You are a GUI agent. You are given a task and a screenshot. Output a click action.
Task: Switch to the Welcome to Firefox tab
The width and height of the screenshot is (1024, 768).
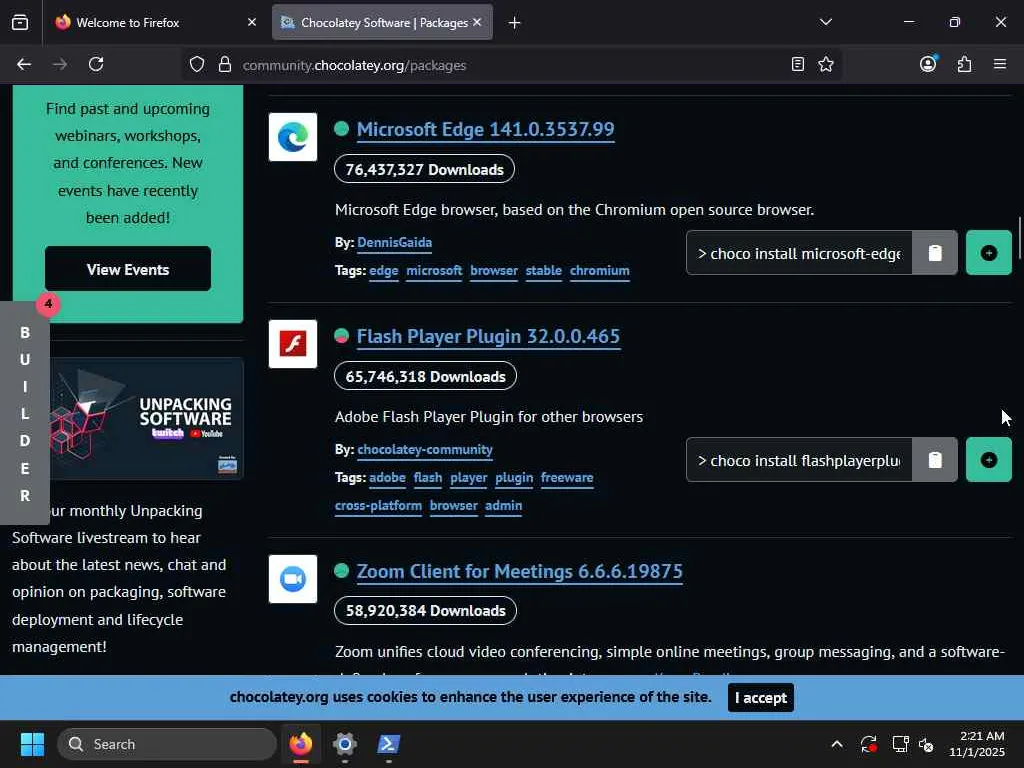(x=153, y=22)
